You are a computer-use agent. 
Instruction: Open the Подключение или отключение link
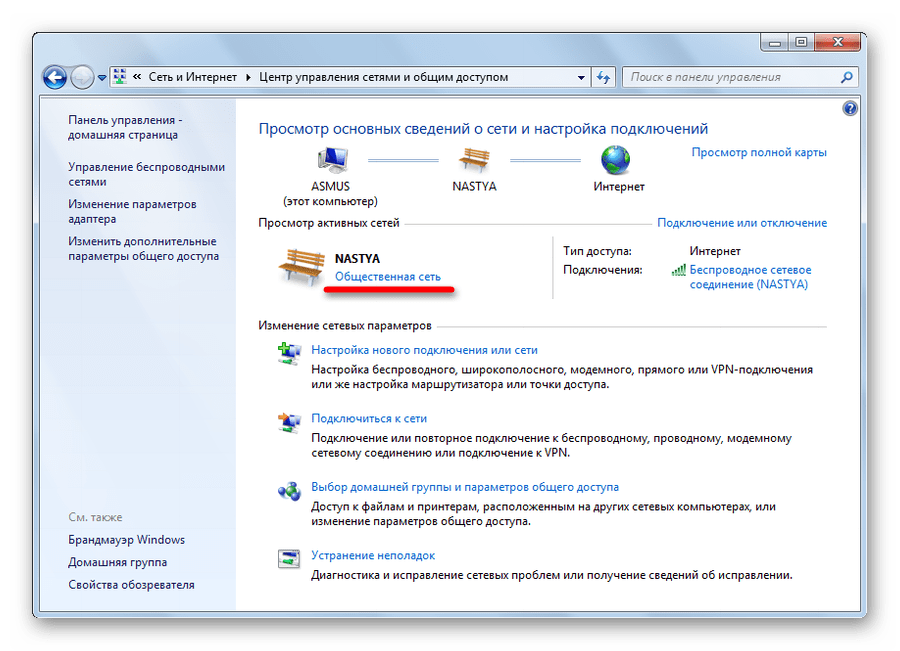745,222
